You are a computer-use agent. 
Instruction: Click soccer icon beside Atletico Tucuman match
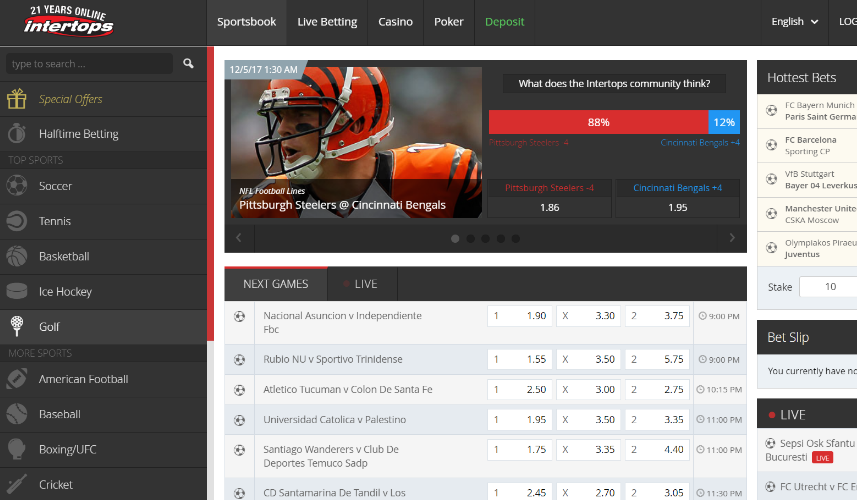239,390
